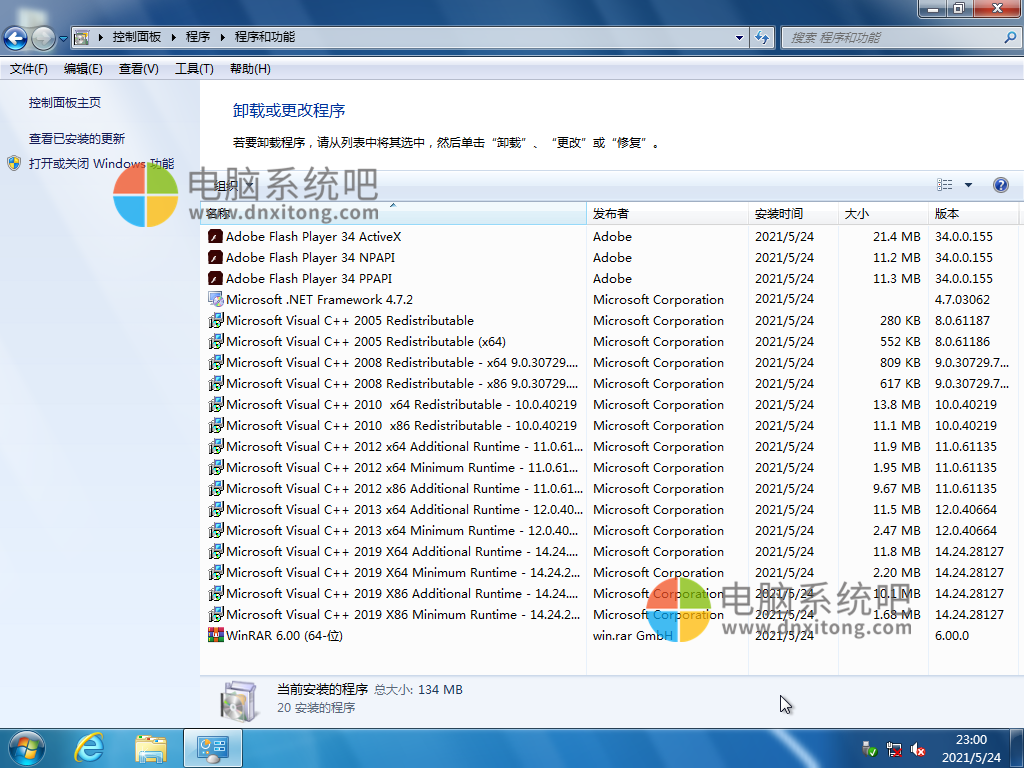Open the Start menu orb
Viewport: 1024px width, 768px height.
coord(25,747)
